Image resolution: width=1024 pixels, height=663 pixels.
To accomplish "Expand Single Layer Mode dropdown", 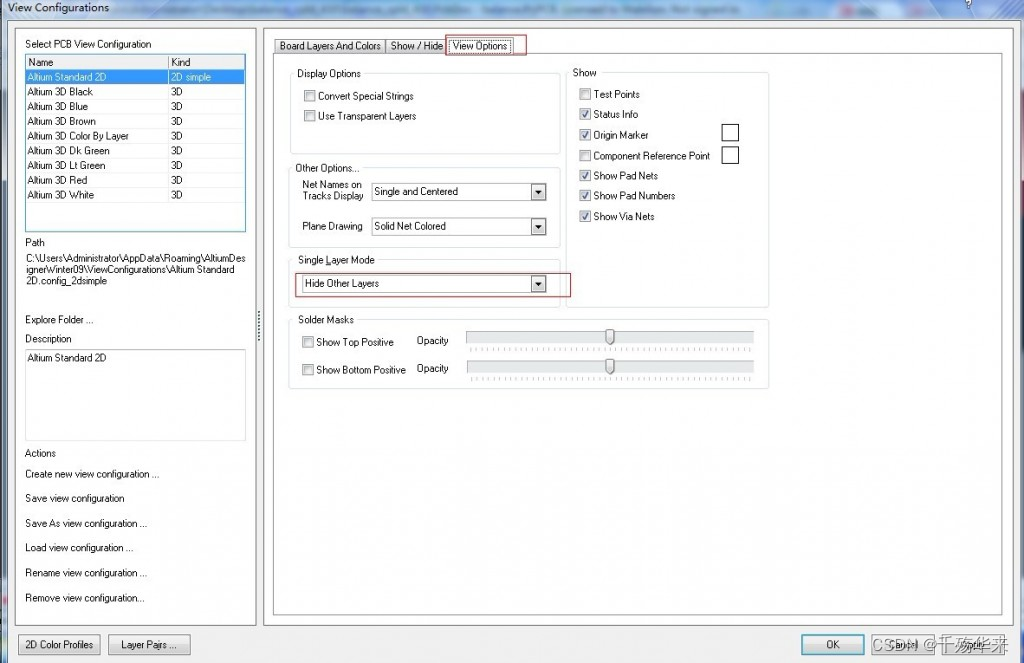I will (538, 283).
